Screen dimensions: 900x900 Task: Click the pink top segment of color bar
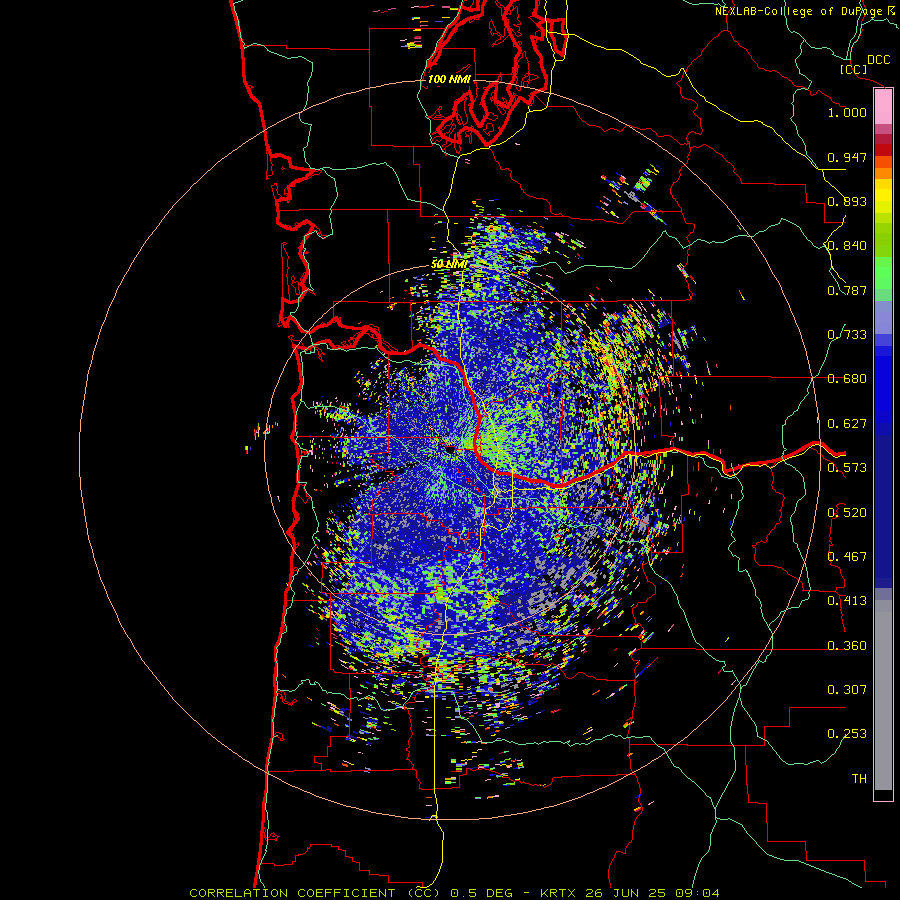tap(883, 106)
